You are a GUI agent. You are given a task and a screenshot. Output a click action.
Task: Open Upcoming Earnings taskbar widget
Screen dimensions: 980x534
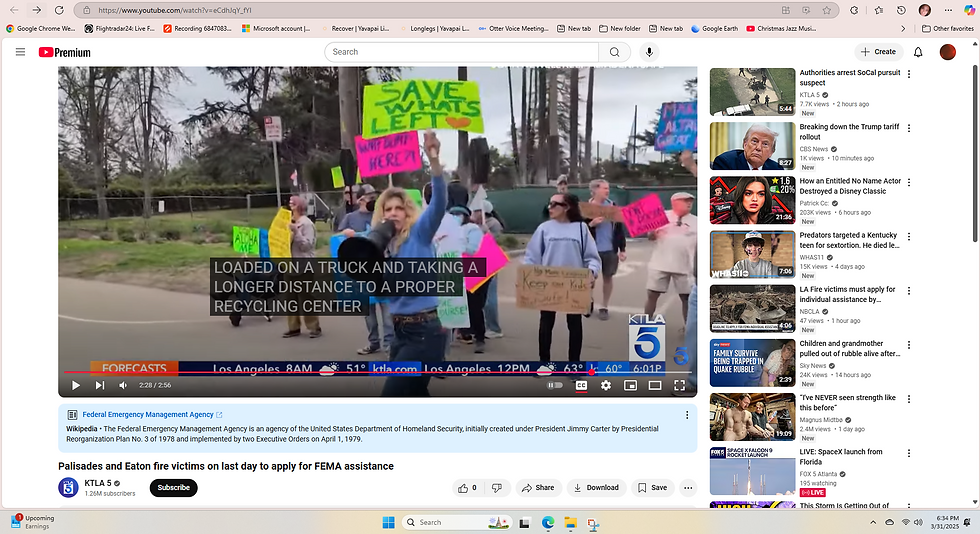[32, 522]
